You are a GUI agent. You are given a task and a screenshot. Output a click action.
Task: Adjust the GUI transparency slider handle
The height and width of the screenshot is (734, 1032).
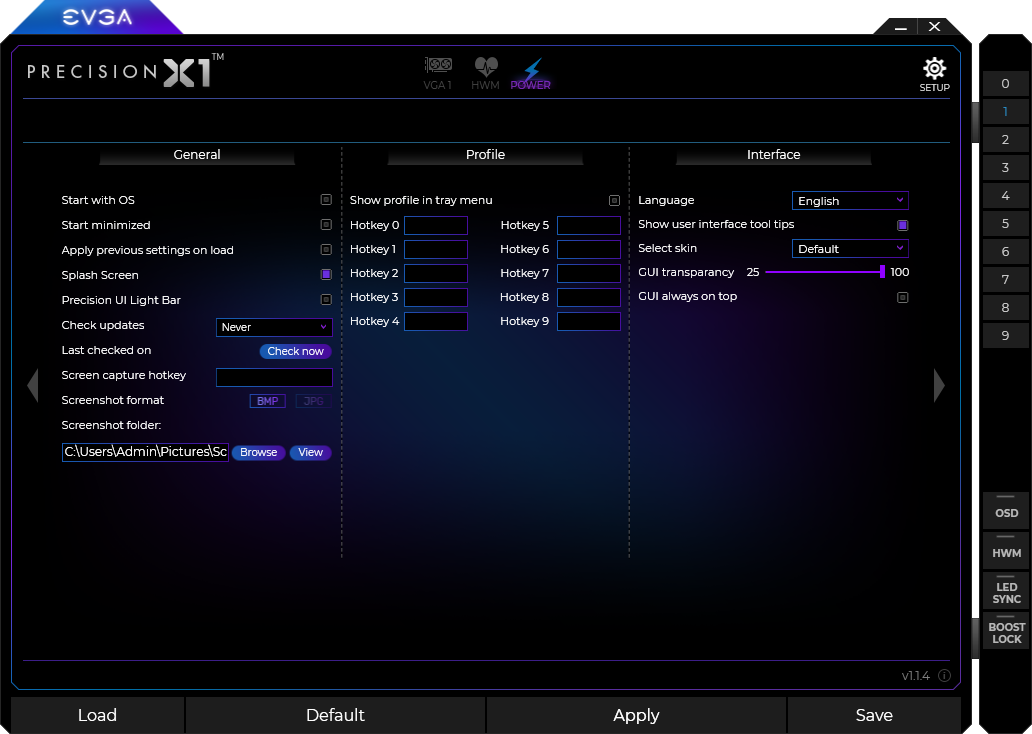[882, 272]
